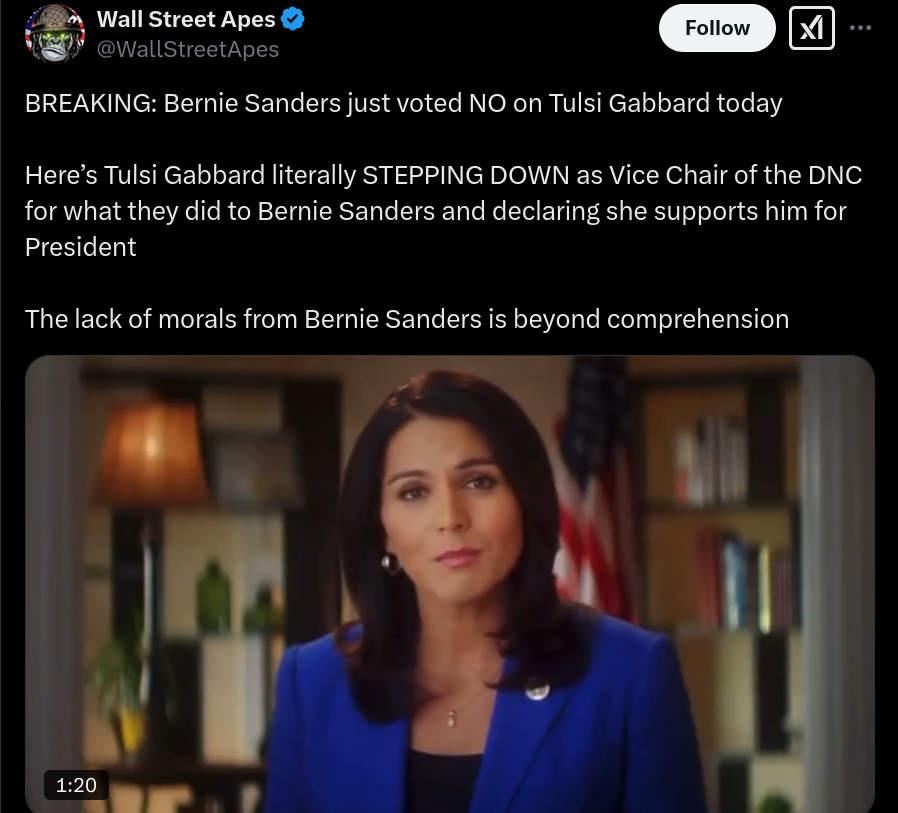
Task: Open the Wall Street Apes profile avatar
Action: click(55, 33)
